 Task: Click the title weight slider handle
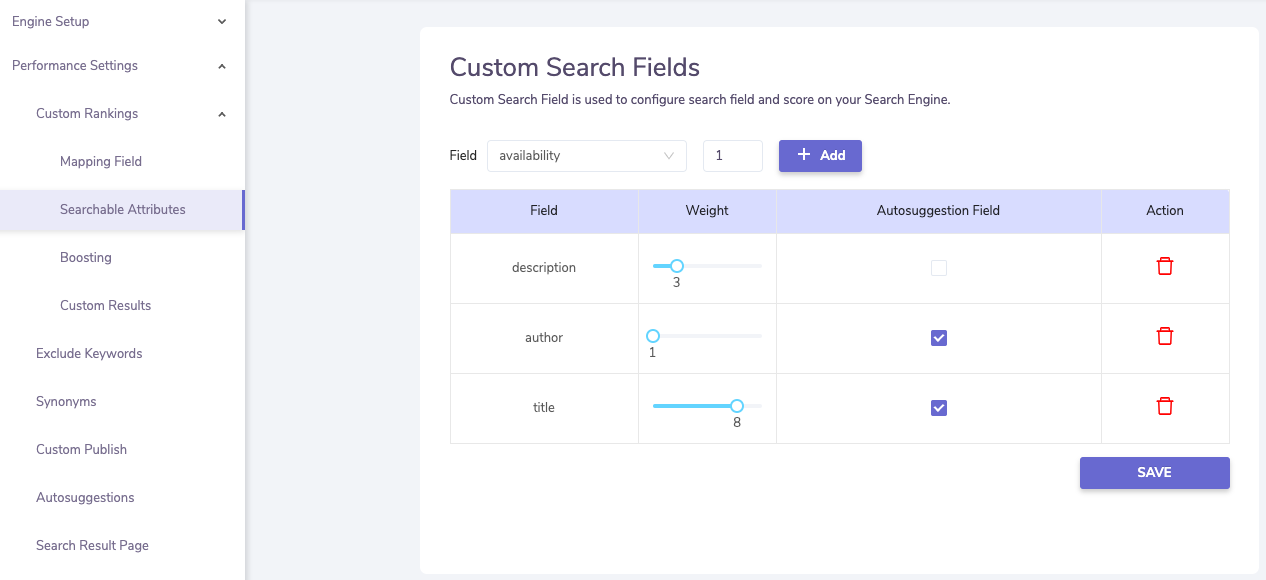[737, 406]
